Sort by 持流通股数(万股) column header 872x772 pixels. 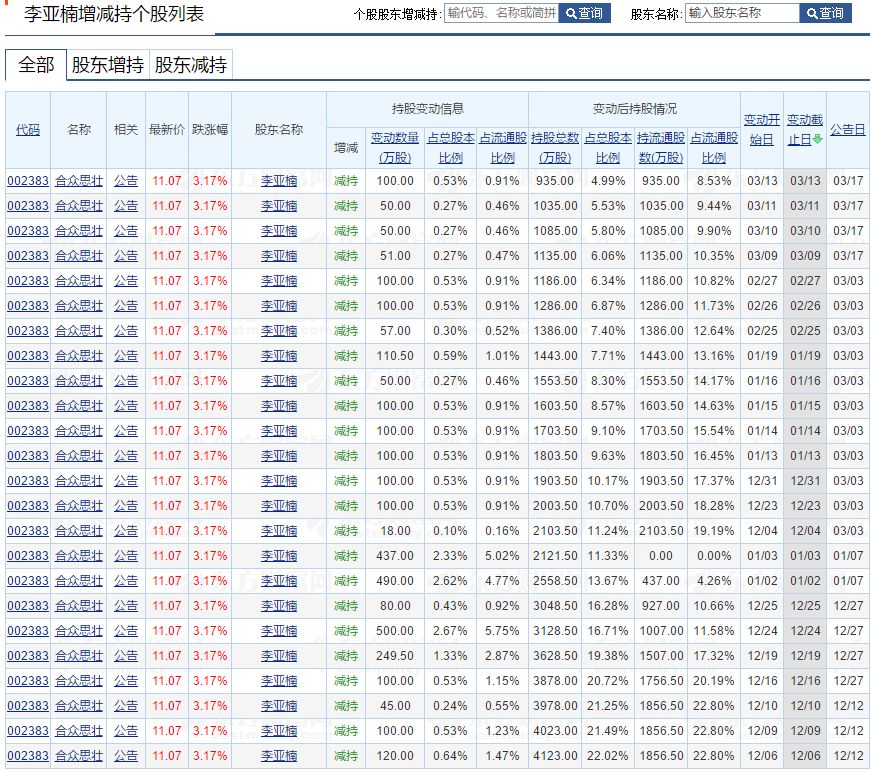tap(661, 147)
